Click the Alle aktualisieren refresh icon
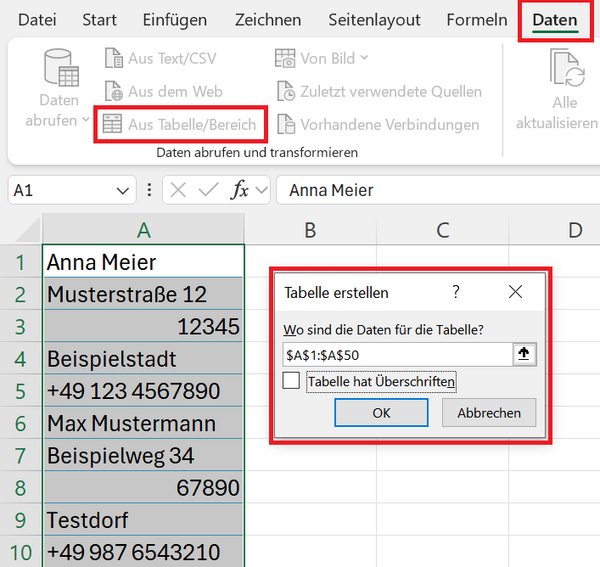This screenshot has height=567, width=600. tap(567, 68)
